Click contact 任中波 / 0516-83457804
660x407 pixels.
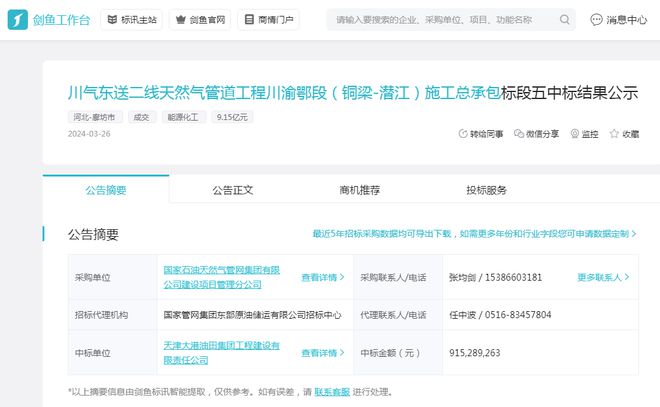coord(500,315)
